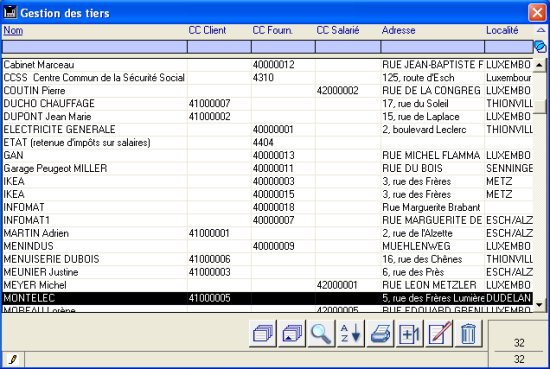
Task: Select the Cabinet Marceau row
Action: (x=268, y=65)
